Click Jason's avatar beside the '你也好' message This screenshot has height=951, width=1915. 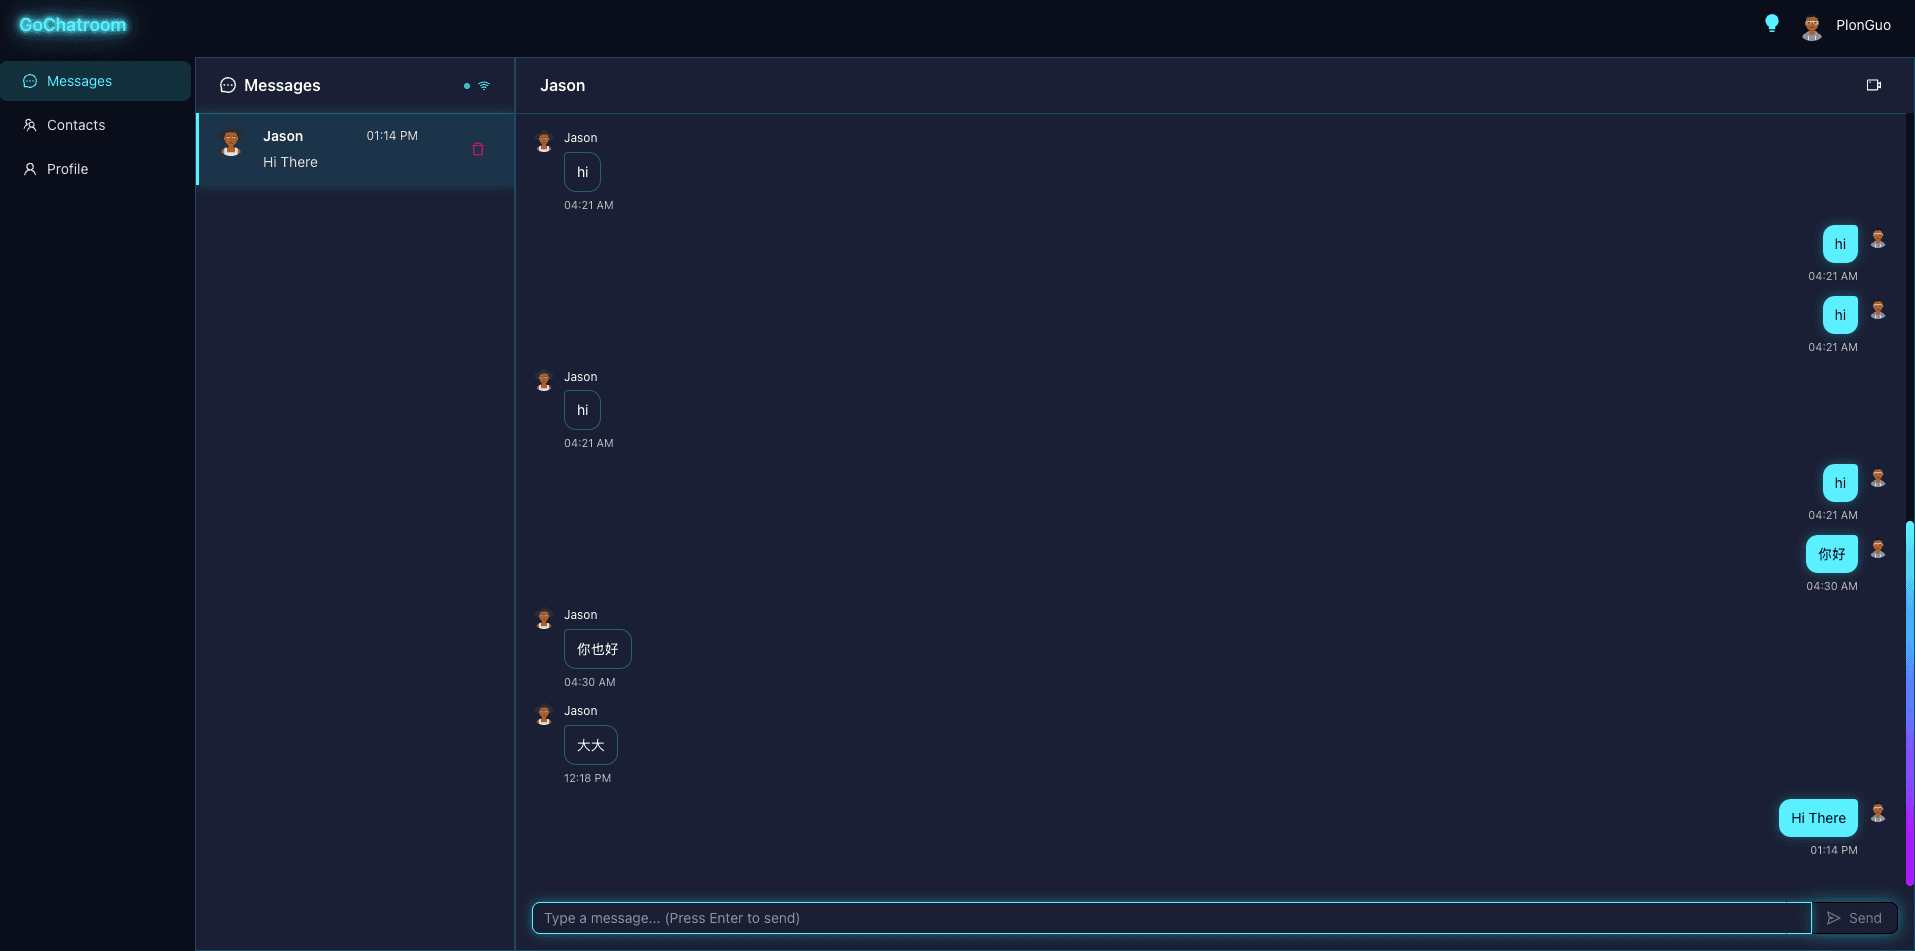544,620
